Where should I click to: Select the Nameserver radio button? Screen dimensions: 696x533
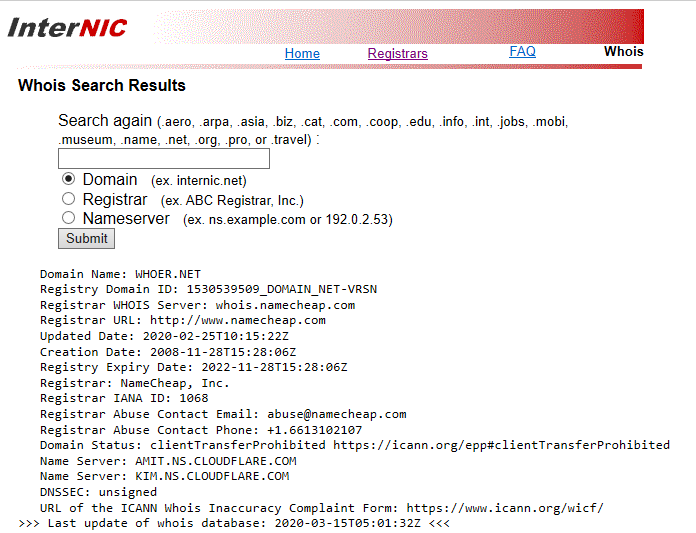[x=68, y=217]
